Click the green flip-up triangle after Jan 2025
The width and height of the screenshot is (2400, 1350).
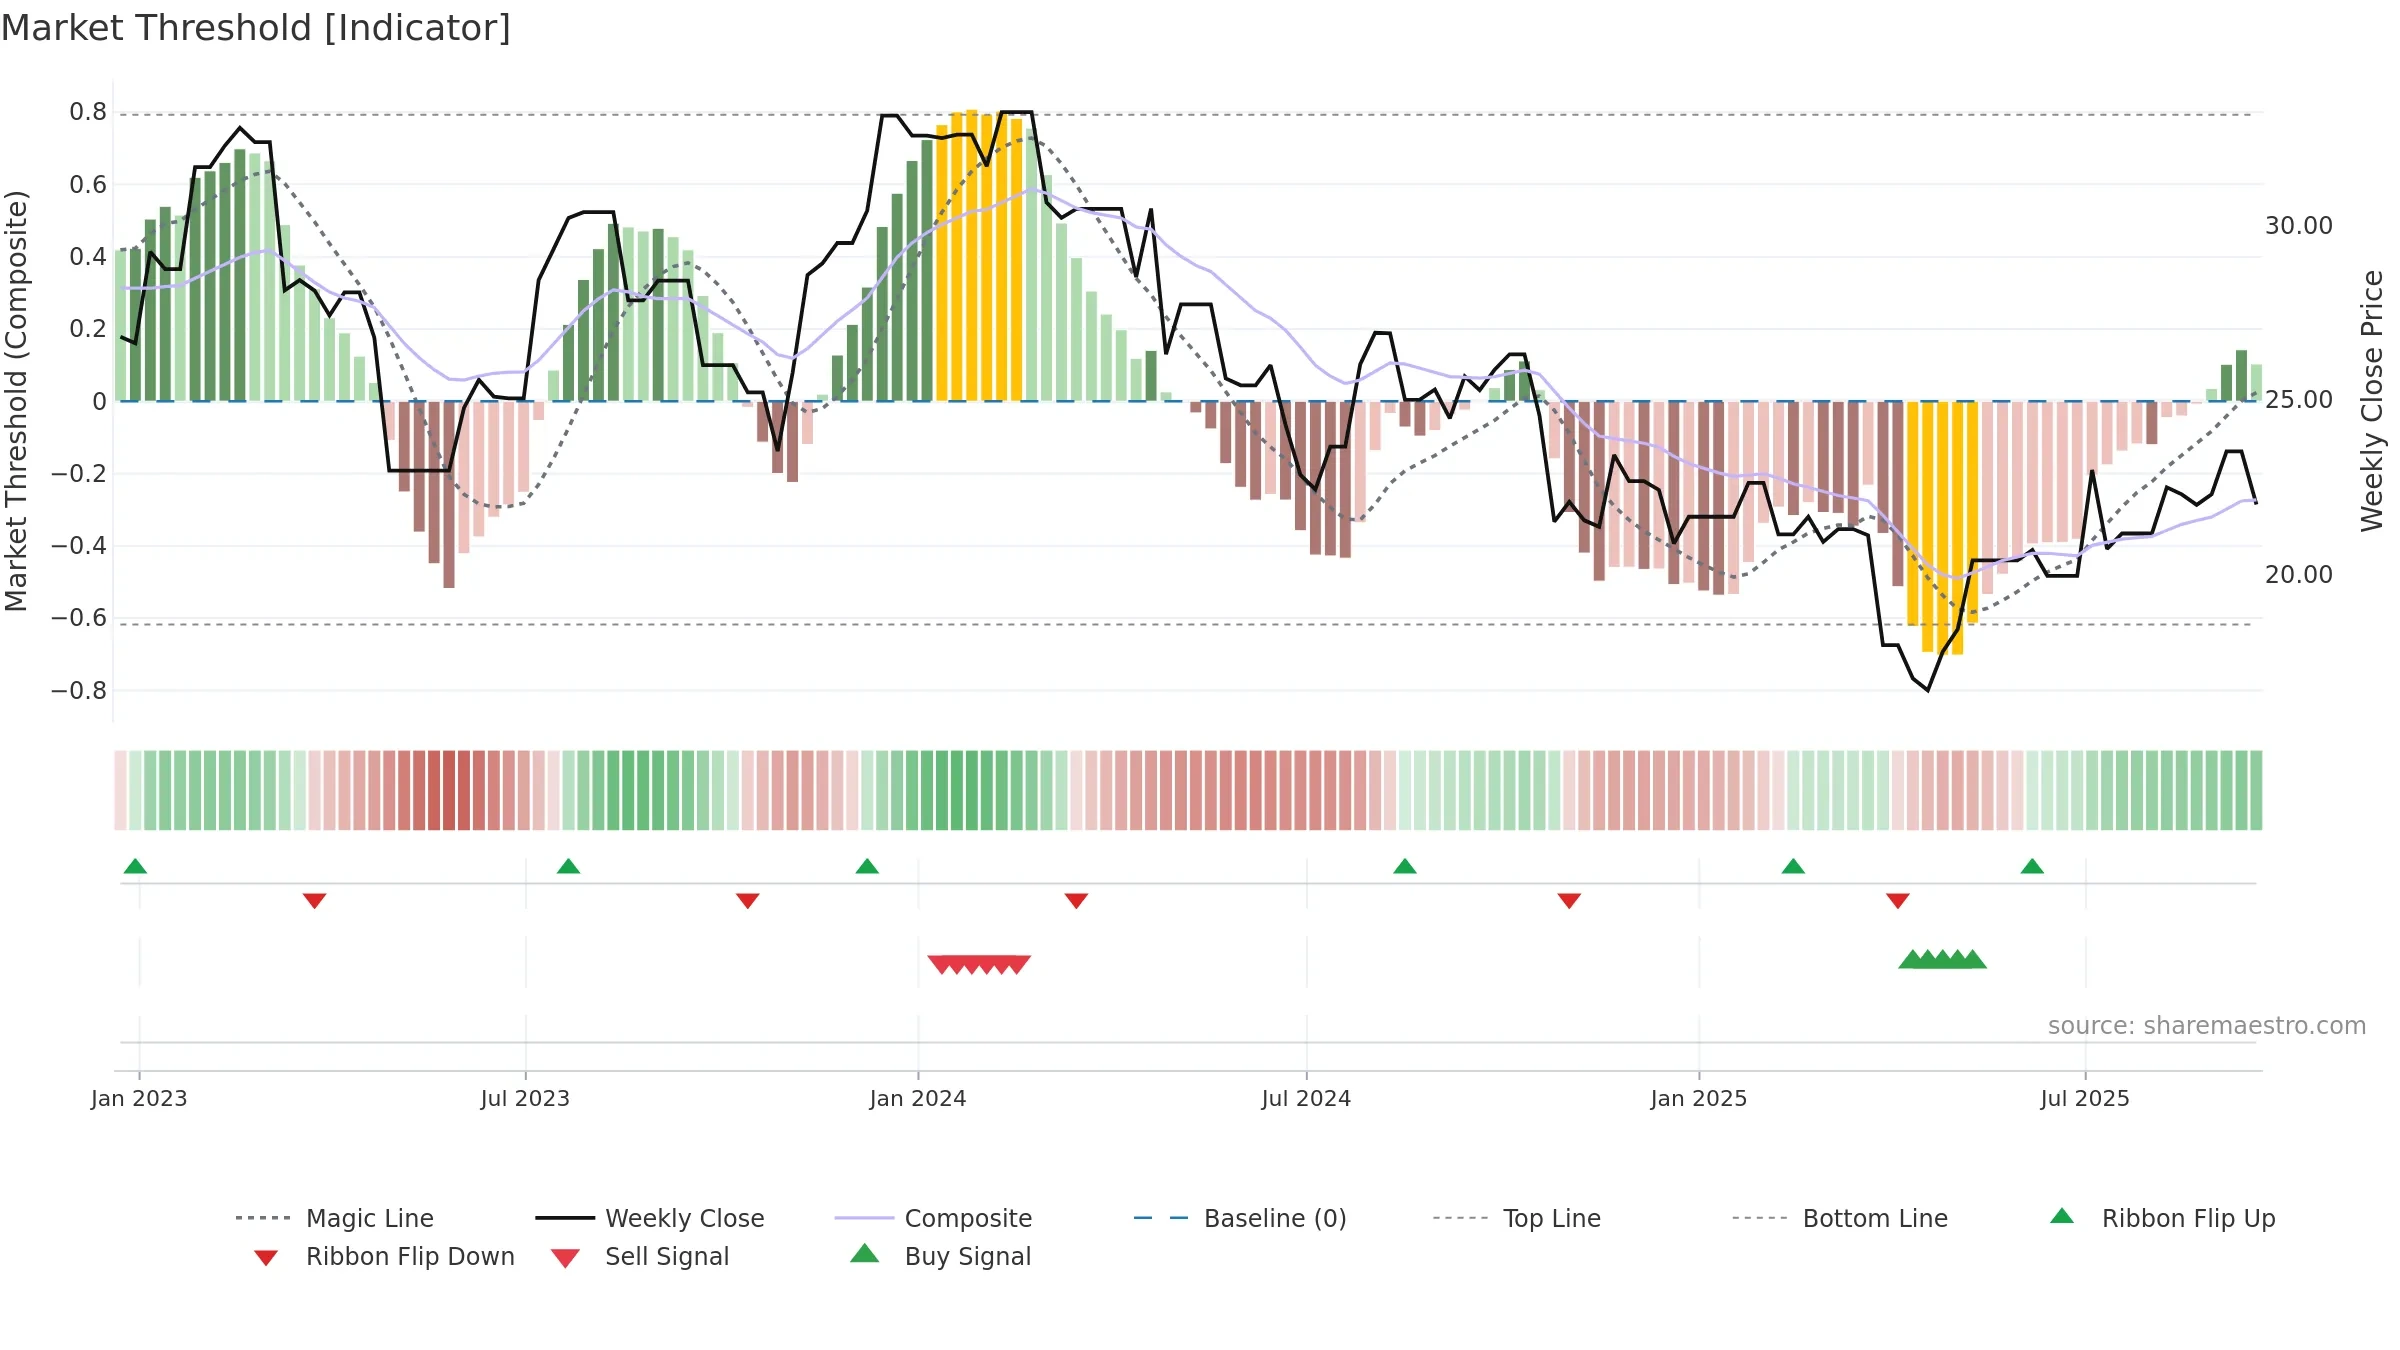pyautogui.click(x=1793, y=866)
